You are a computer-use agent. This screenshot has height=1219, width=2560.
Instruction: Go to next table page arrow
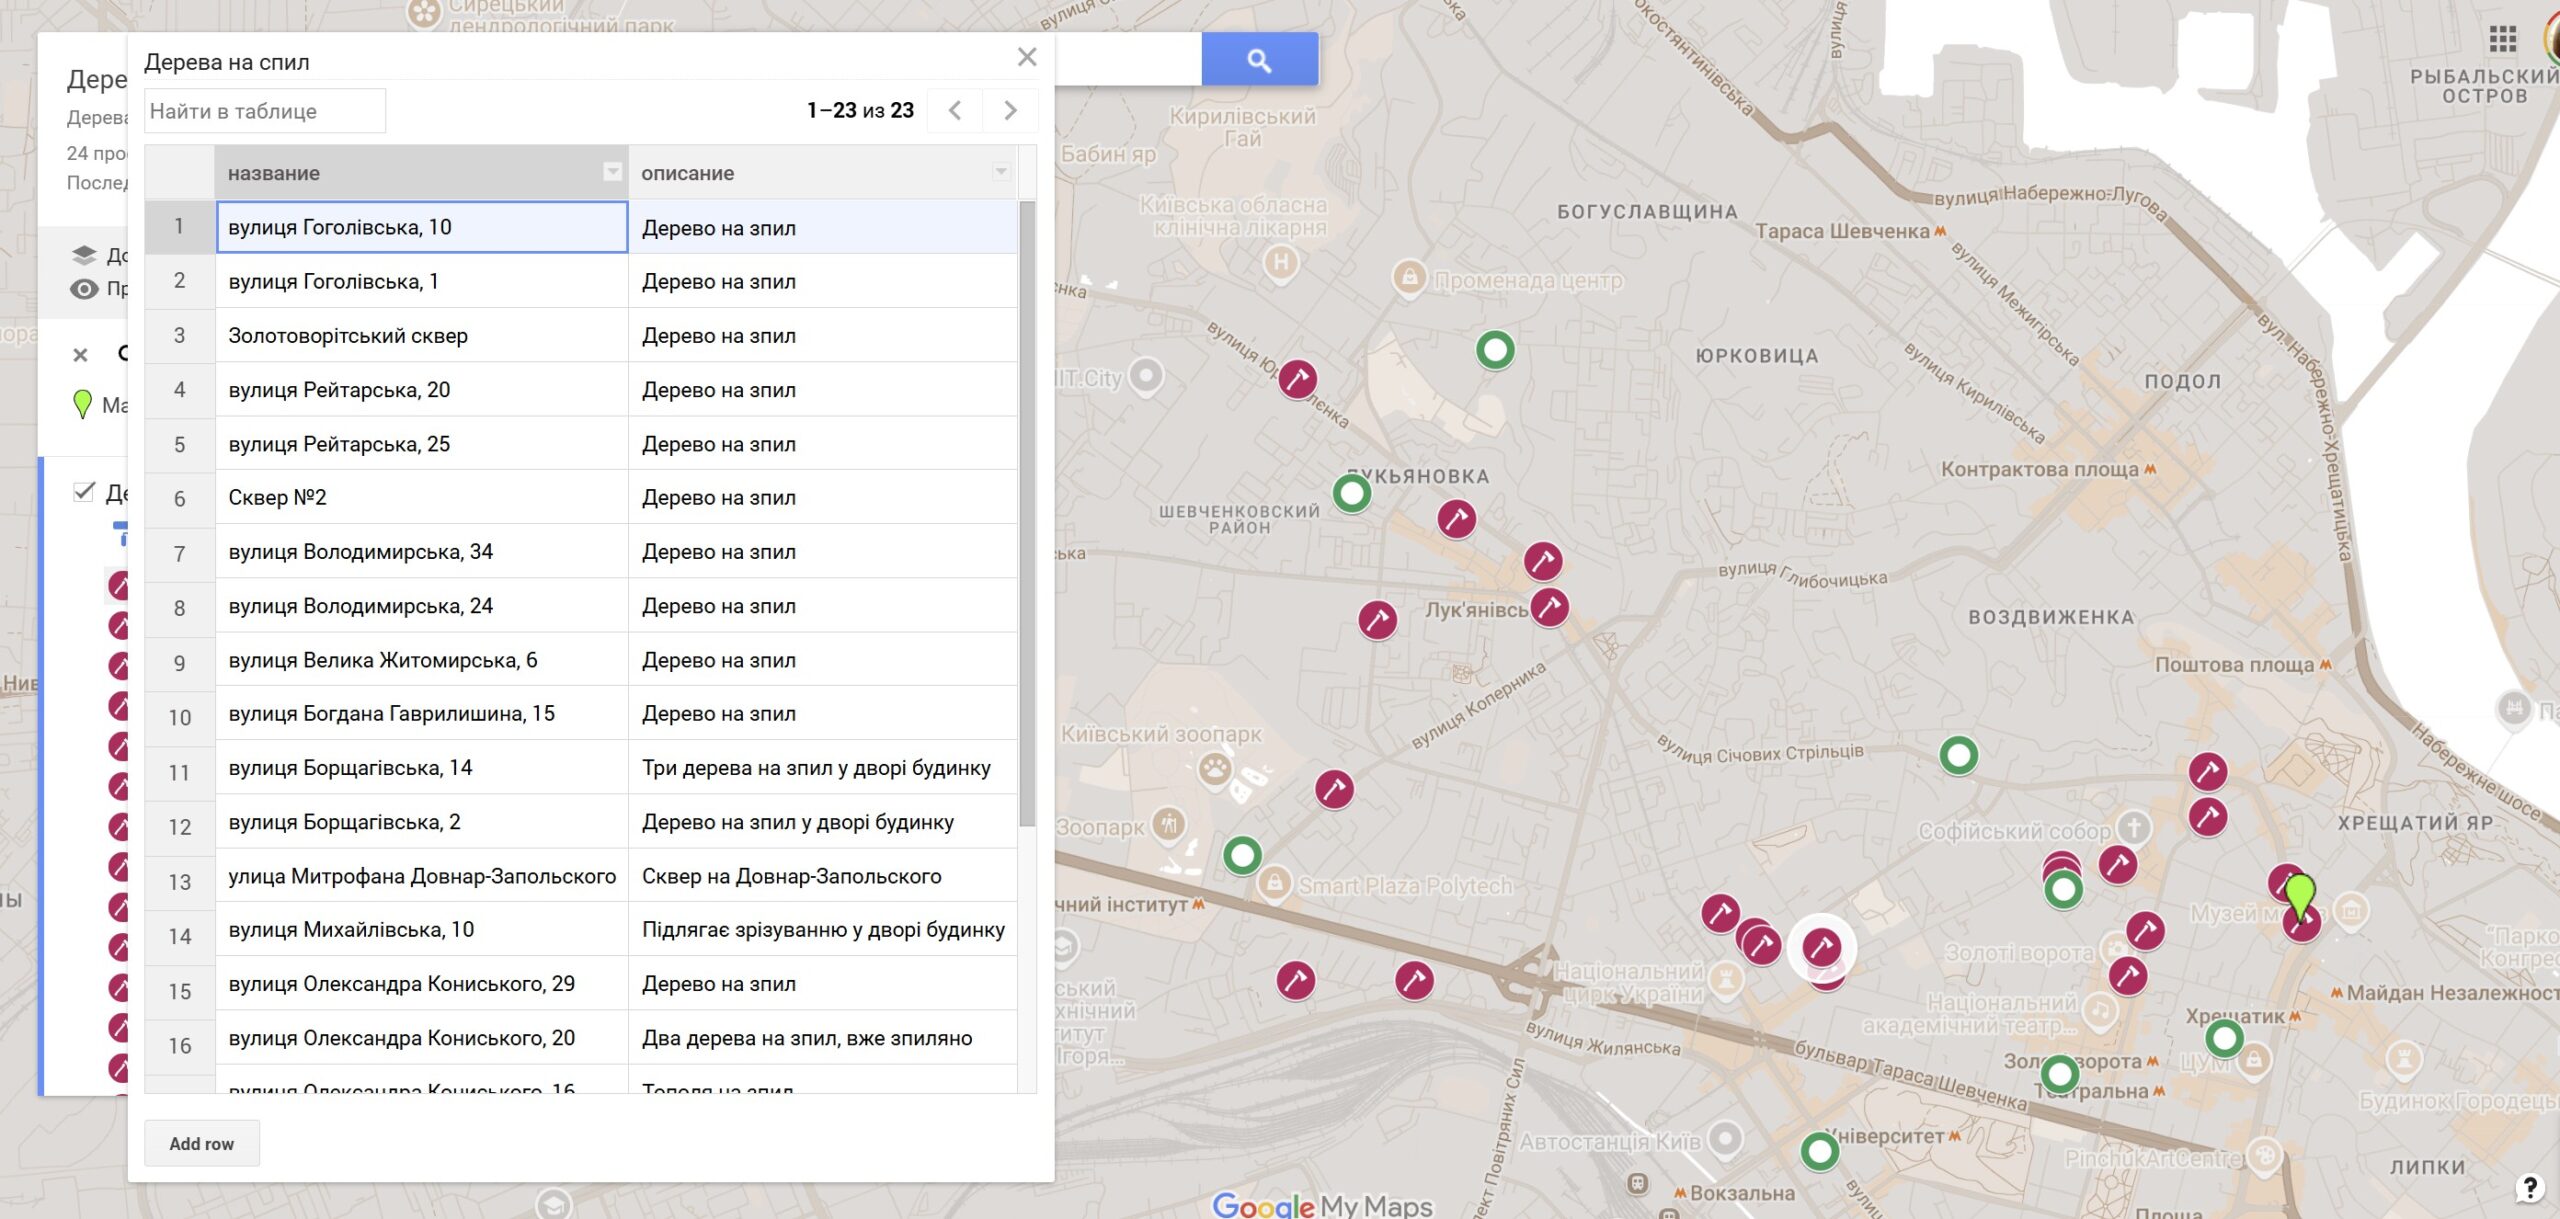coord(1010,111)
